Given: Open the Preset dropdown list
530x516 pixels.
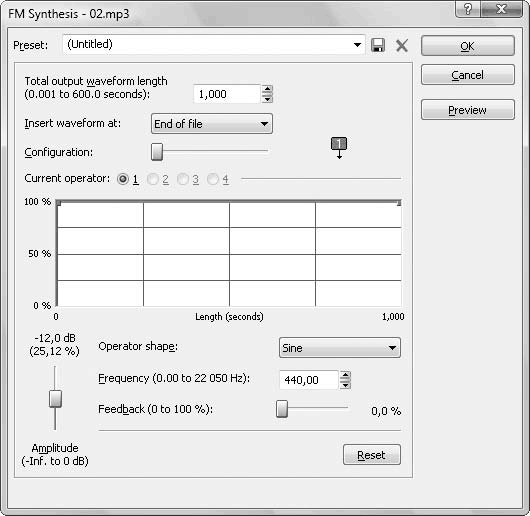Looking at the screenshot, I should click(357, 45).
